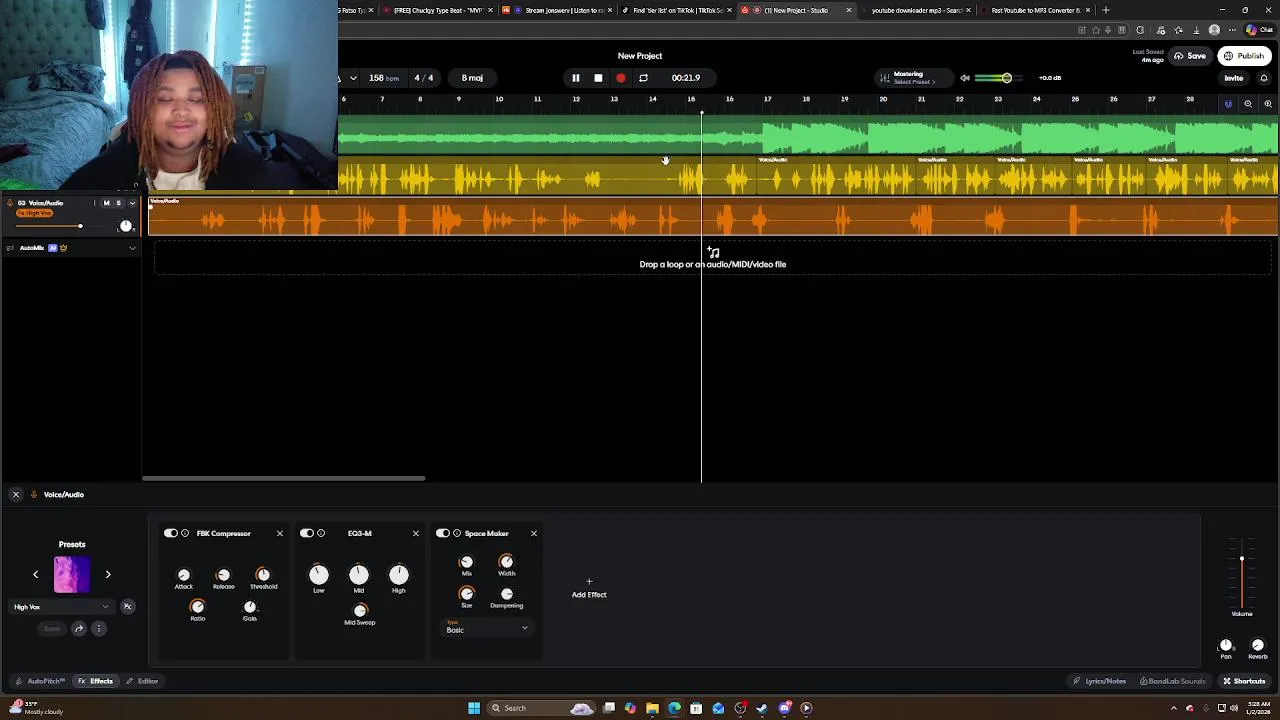
Task: Click the Fx button beside High Vox
Action: (127, 607)
